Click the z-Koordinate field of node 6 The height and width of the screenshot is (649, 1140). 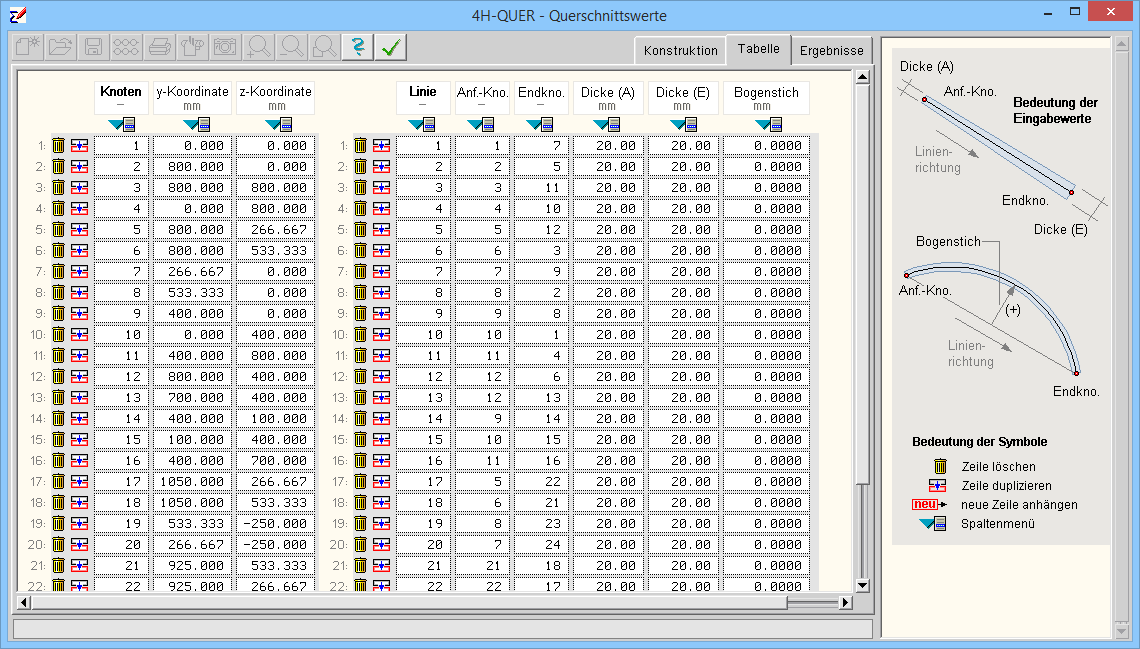pyautogui.click(x=276, y=251)
